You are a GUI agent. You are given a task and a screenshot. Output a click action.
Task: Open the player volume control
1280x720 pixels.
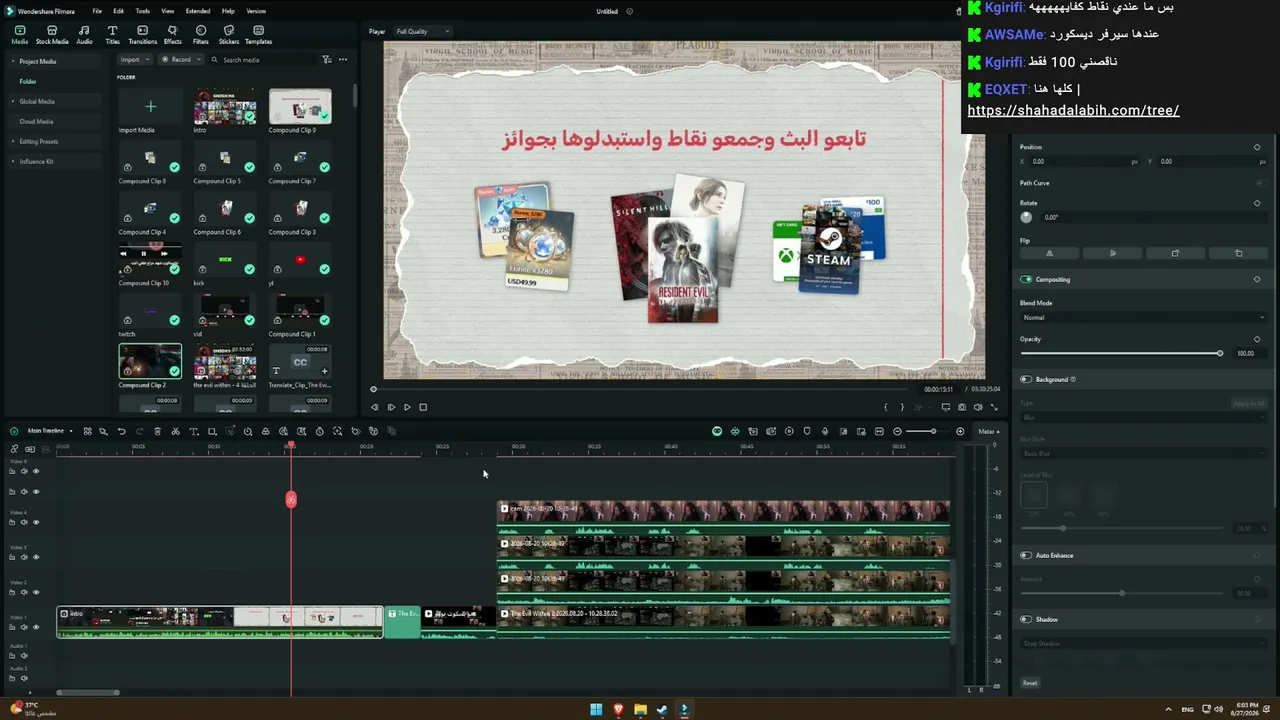[978, 407]
